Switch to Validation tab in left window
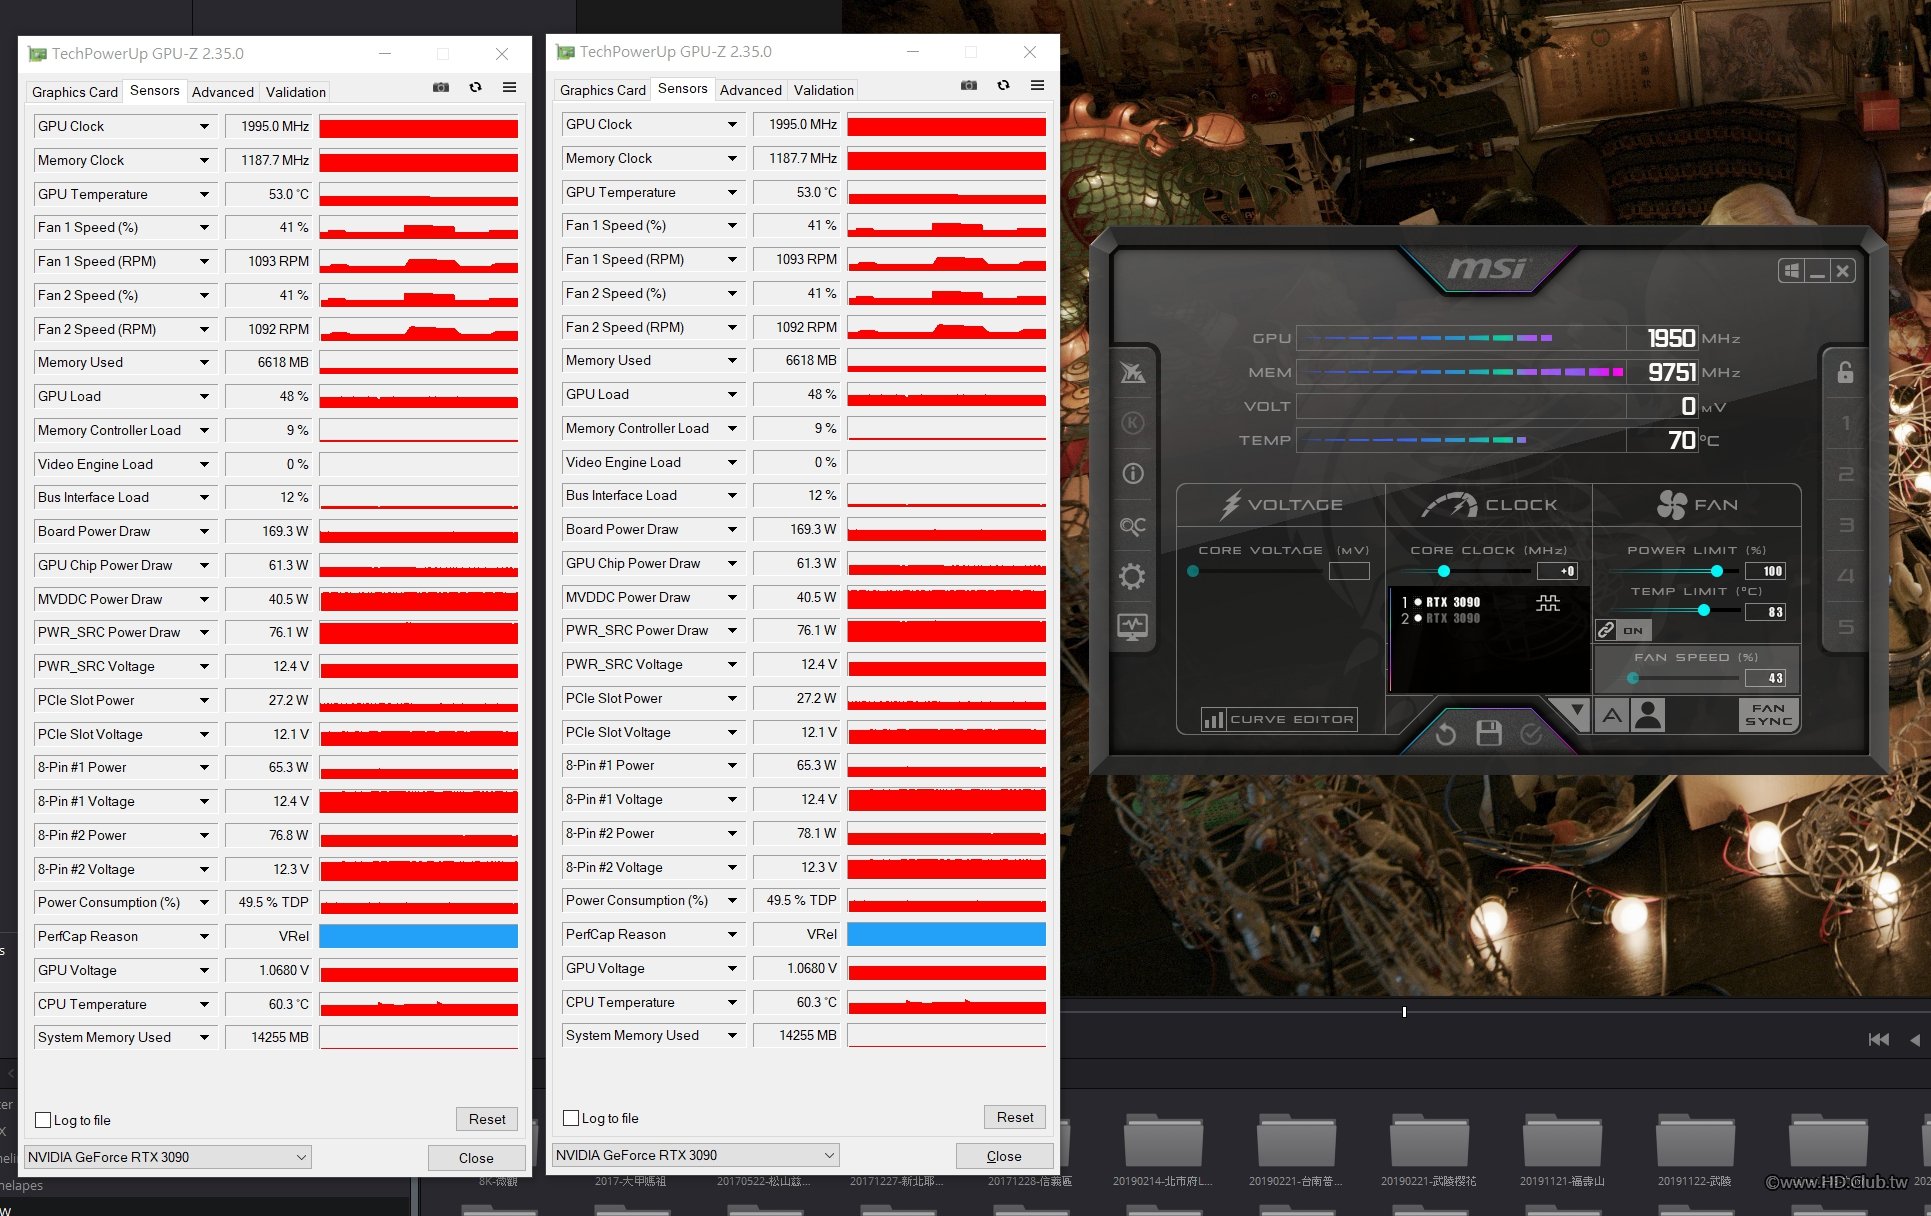1931x1216 pixels. 296,92
